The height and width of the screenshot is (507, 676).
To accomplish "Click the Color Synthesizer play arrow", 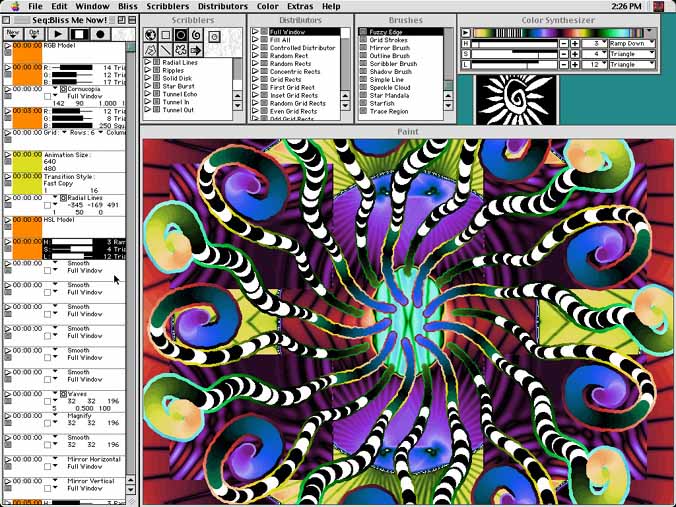I will pos(466,33).
